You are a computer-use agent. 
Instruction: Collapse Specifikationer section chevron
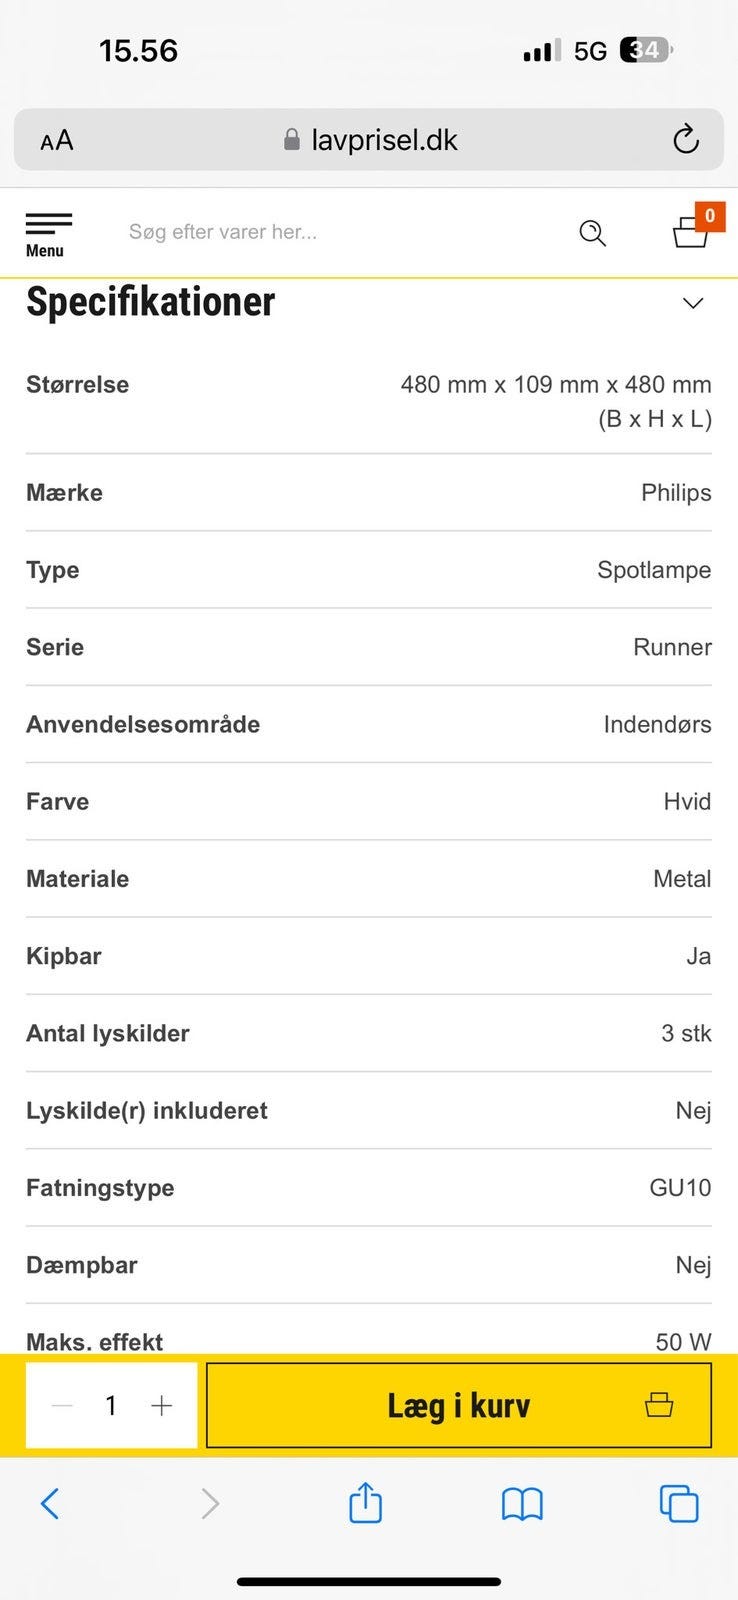tap(693, 303)
